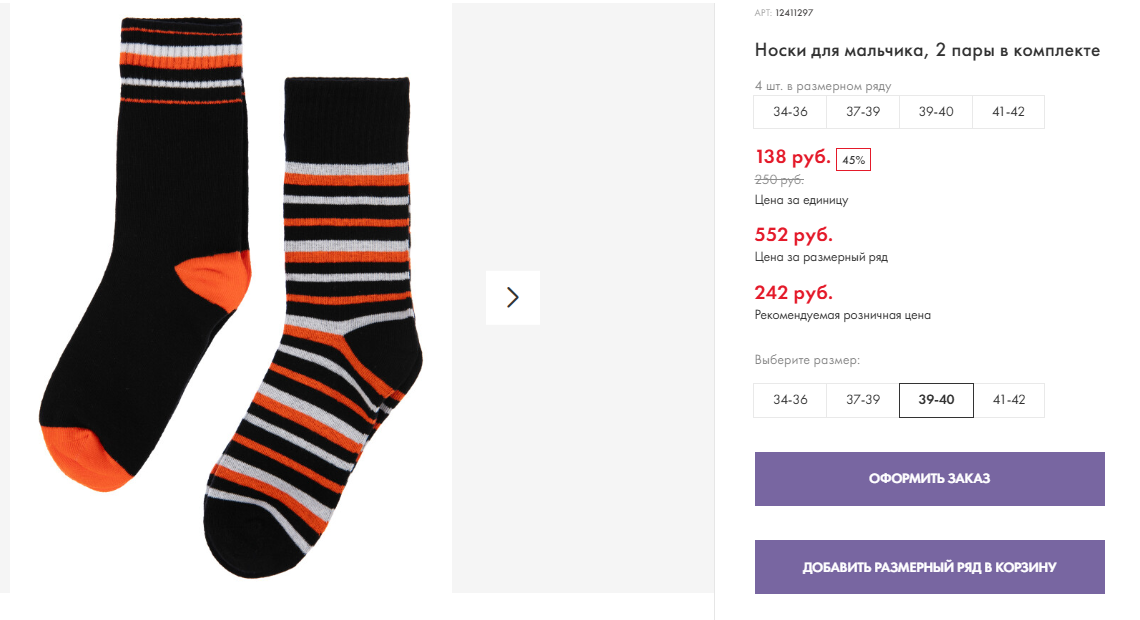Click the 552 руб. size row price

[x=793, y=236]
